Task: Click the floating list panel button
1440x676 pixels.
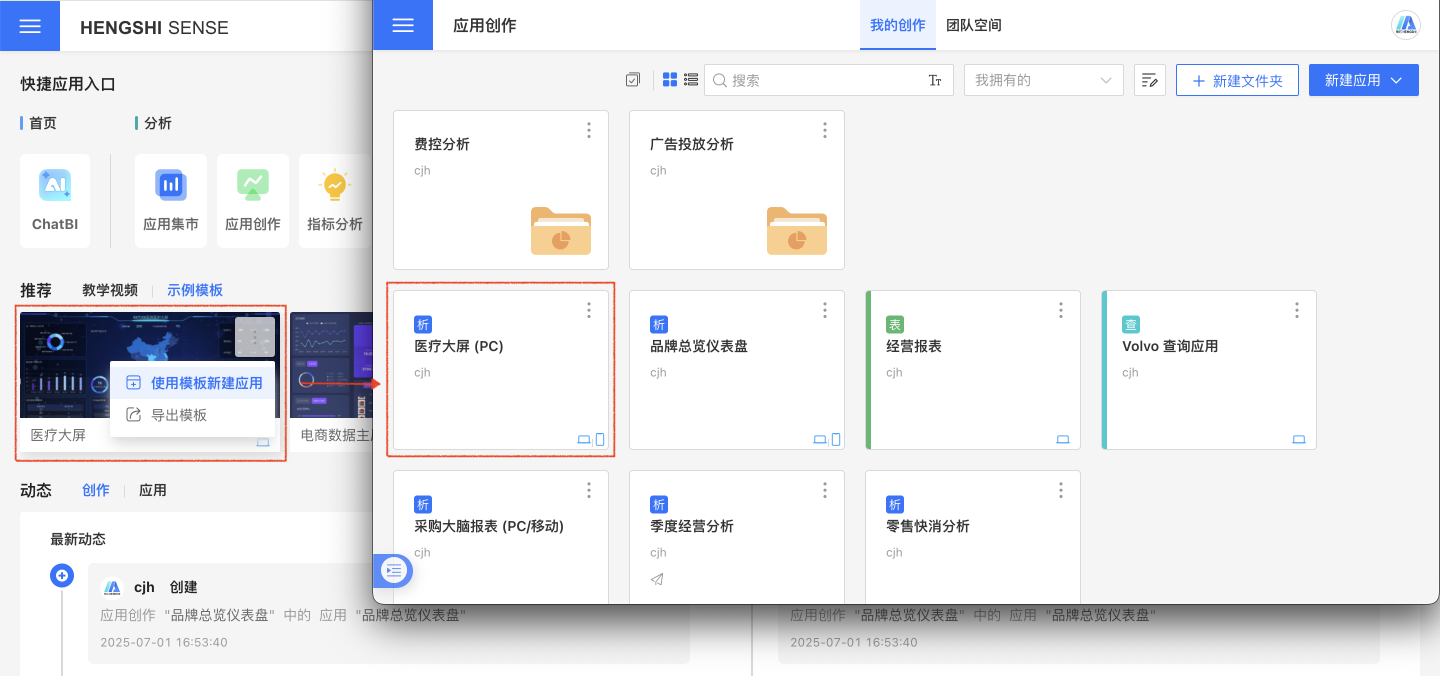Action: click(394, 570)
